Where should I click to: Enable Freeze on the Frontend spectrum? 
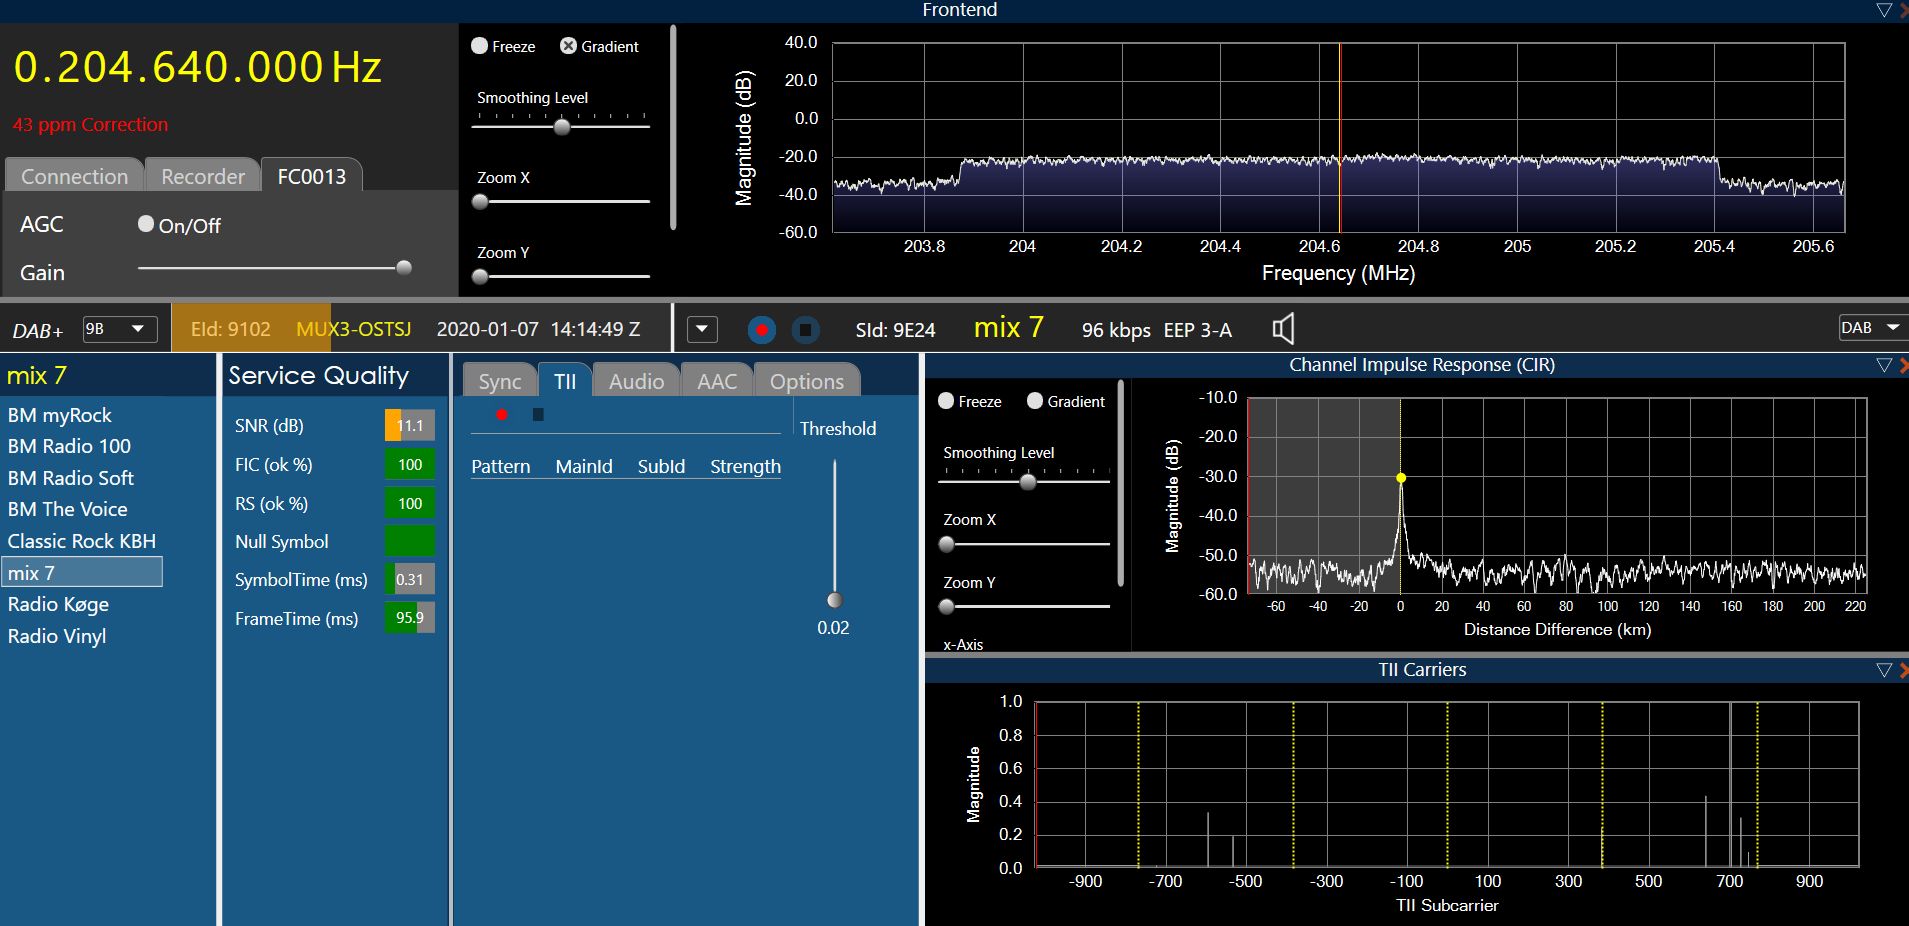click(x=480, y=46)
